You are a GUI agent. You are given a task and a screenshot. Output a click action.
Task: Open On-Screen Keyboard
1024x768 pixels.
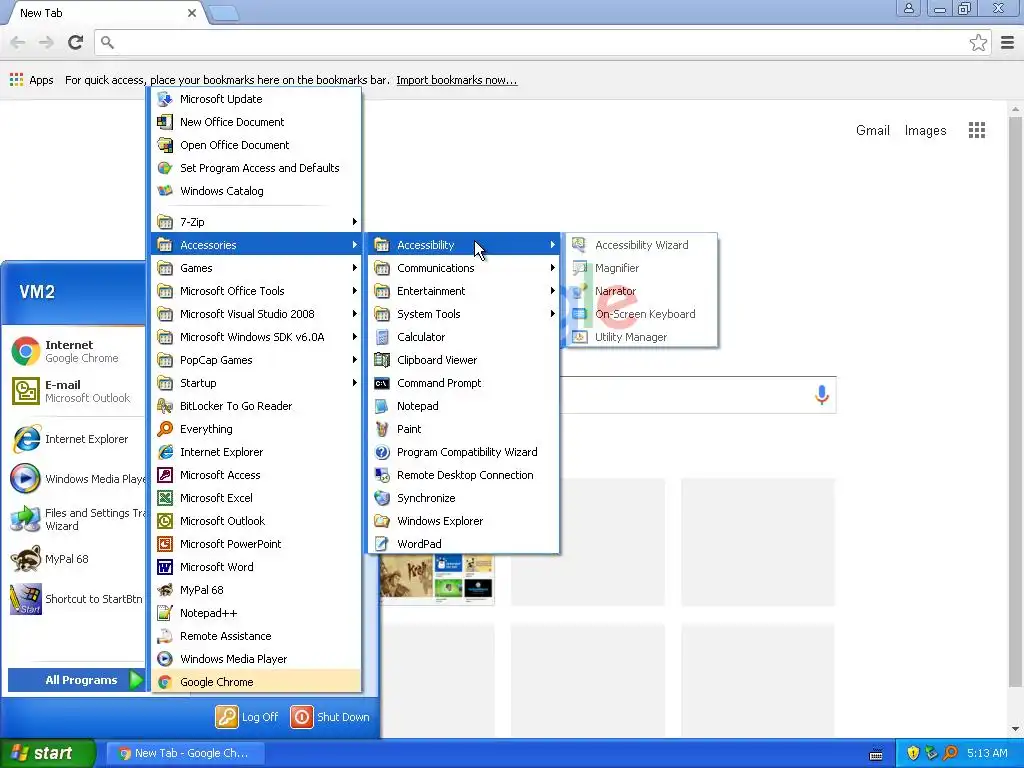(x=642, y=314)
